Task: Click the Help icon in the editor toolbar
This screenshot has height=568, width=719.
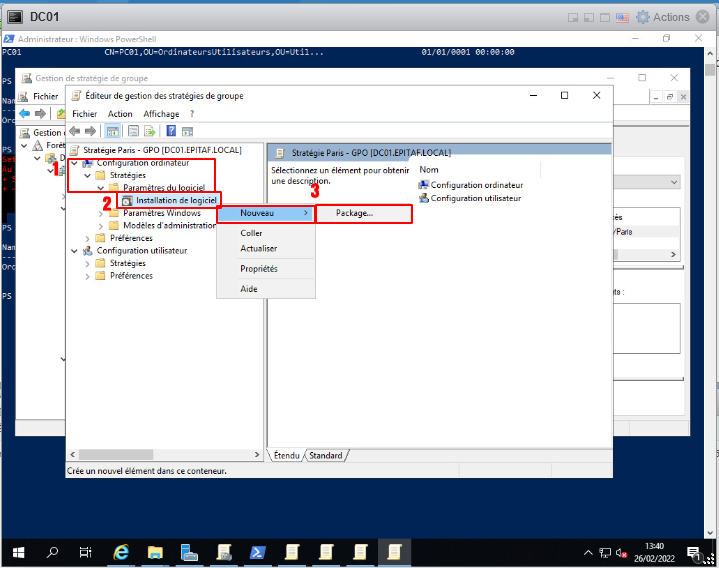Action: [x=171, y=131]
